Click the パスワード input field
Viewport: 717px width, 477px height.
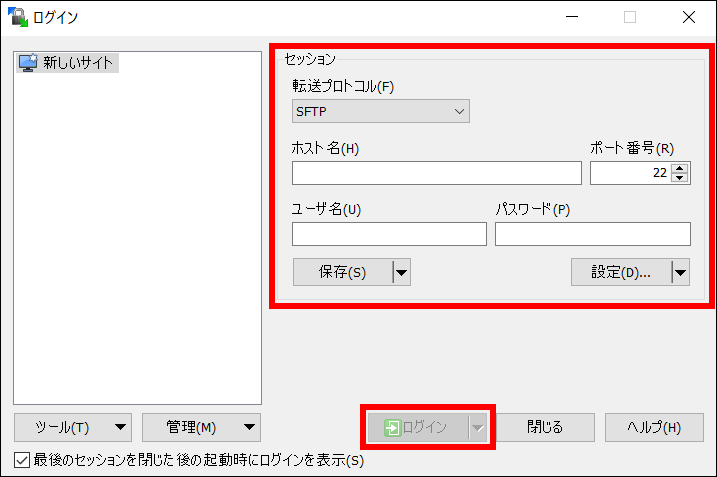592,234
